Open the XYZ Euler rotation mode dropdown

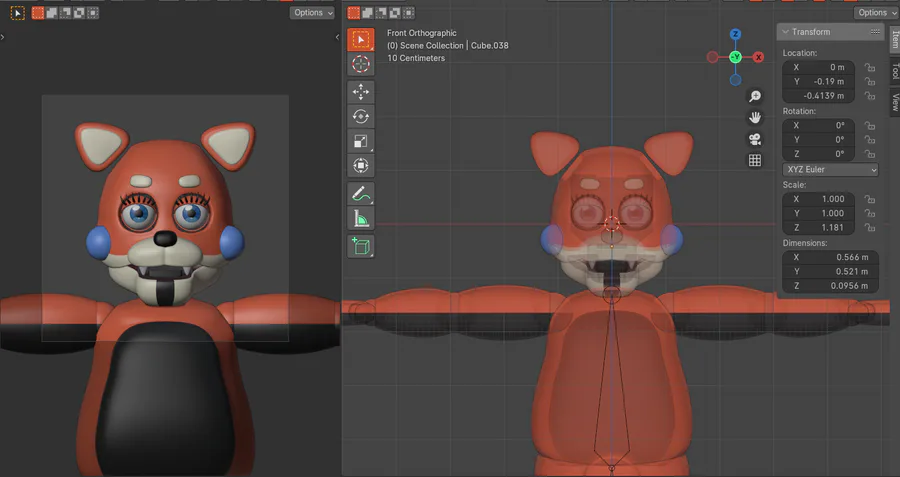pos(830,169)
